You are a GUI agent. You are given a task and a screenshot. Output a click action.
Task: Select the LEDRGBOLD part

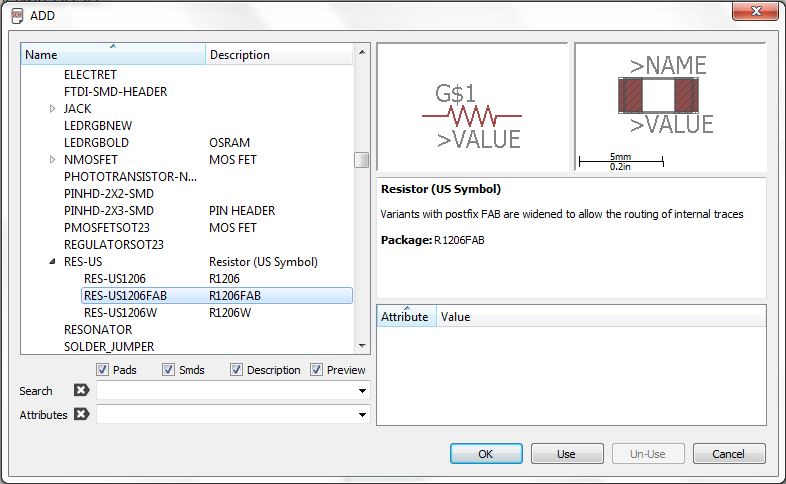pyautogui.click(x=96, y=143)
